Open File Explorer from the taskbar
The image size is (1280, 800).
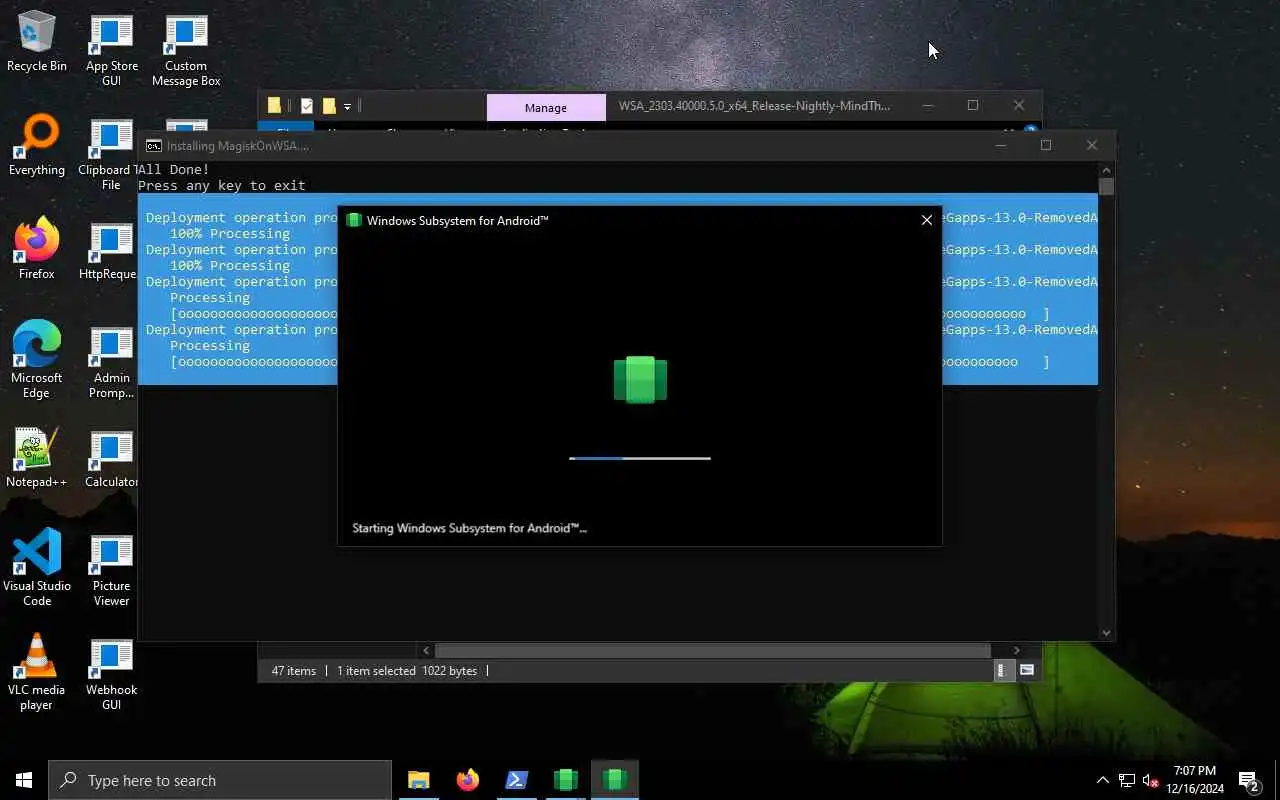point(418,780)
